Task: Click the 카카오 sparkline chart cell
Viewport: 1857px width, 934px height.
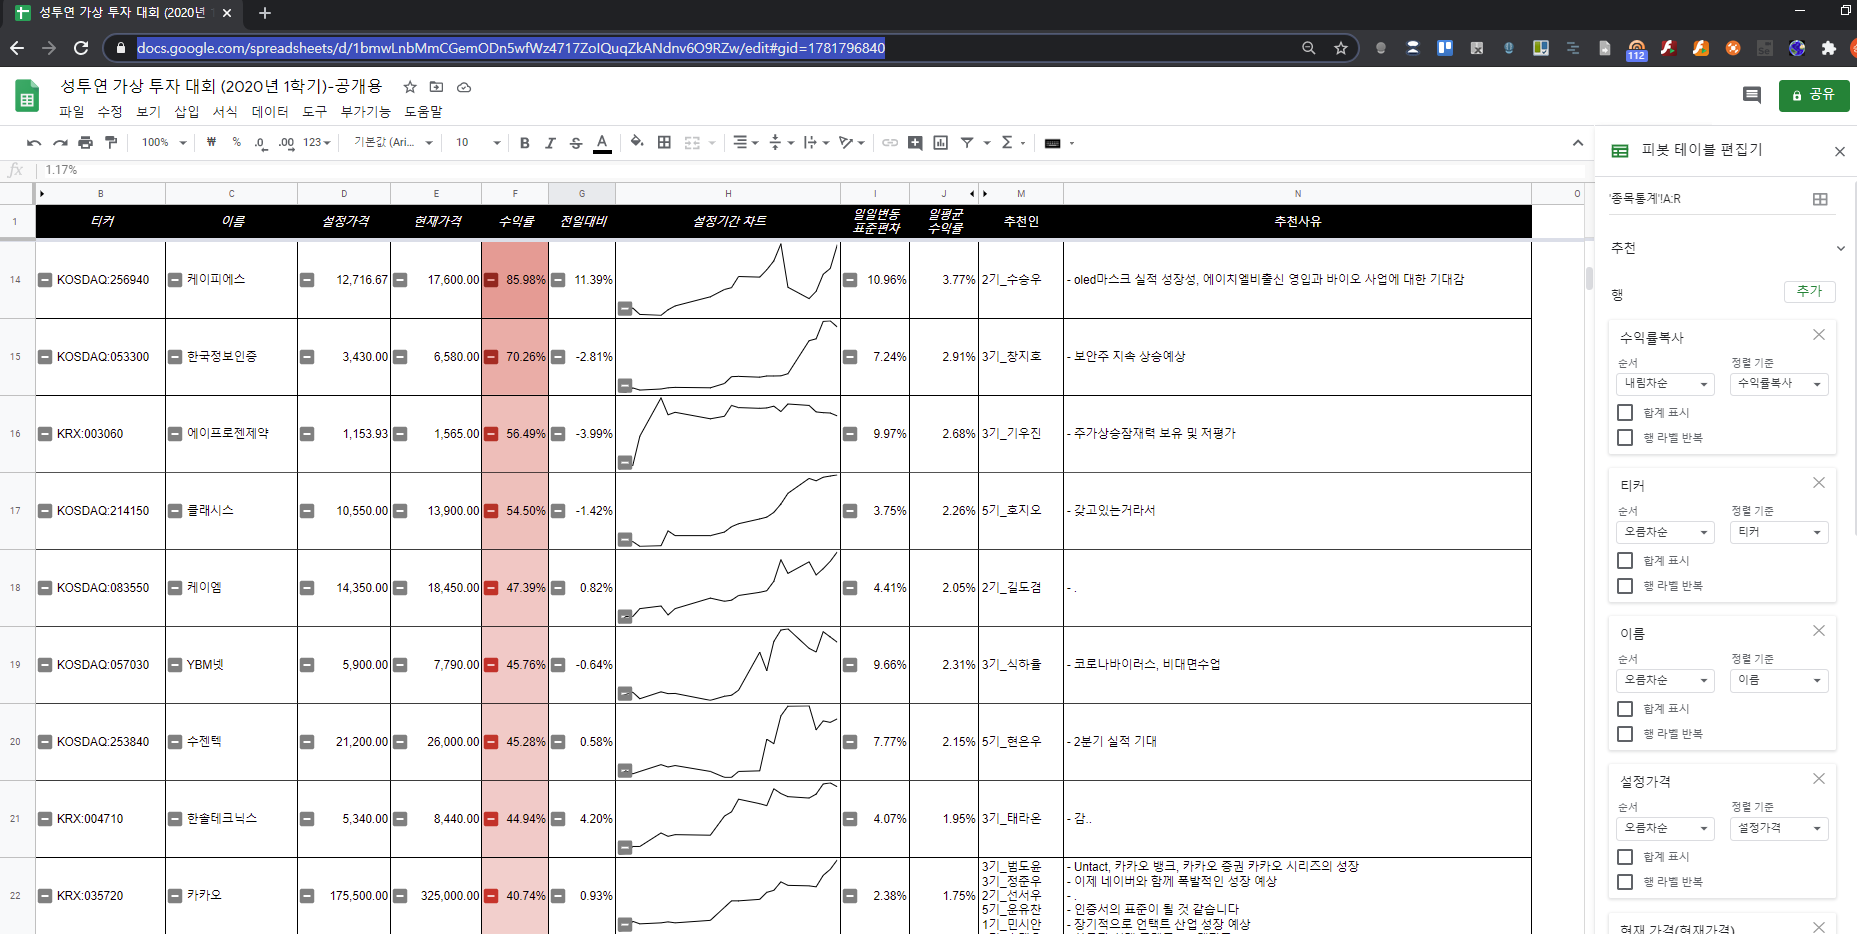Action: [728, 896]
